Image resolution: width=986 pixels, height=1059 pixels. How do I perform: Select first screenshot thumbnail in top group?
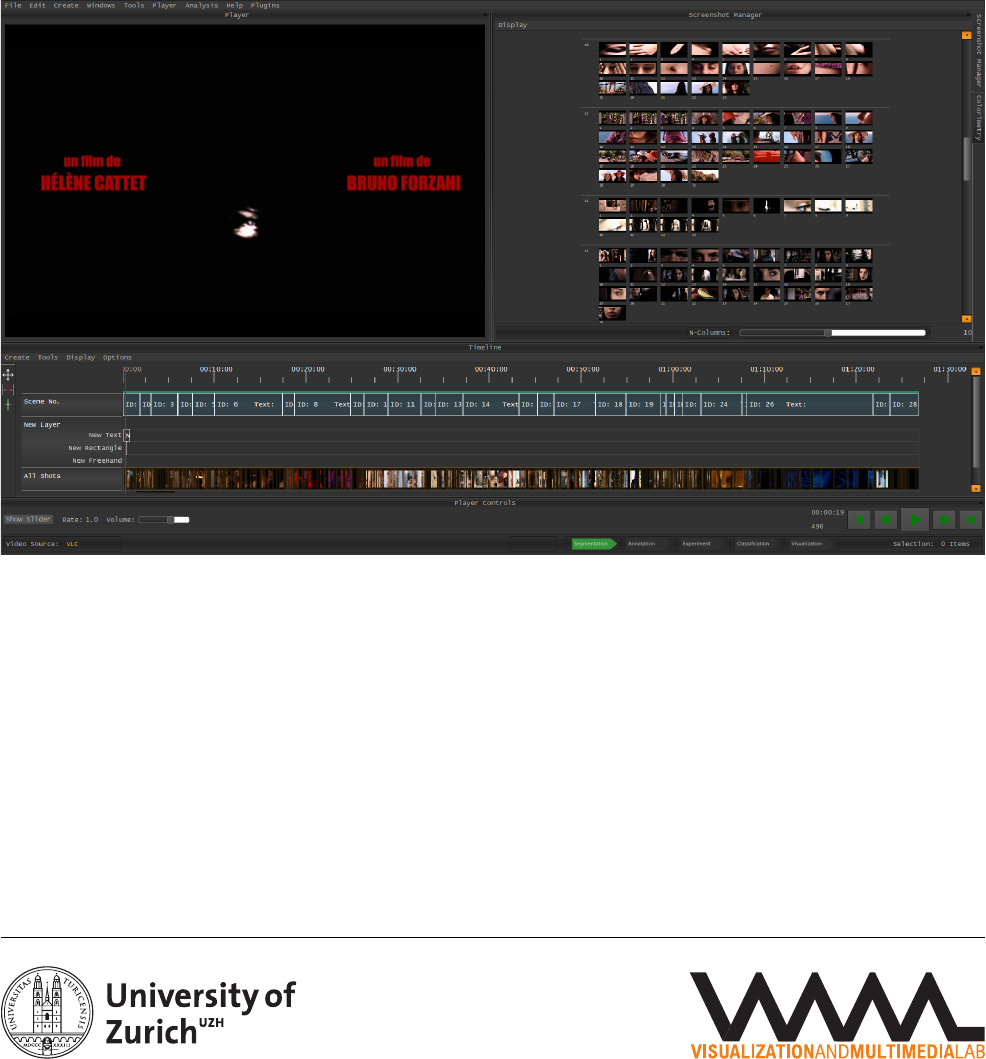613,49
